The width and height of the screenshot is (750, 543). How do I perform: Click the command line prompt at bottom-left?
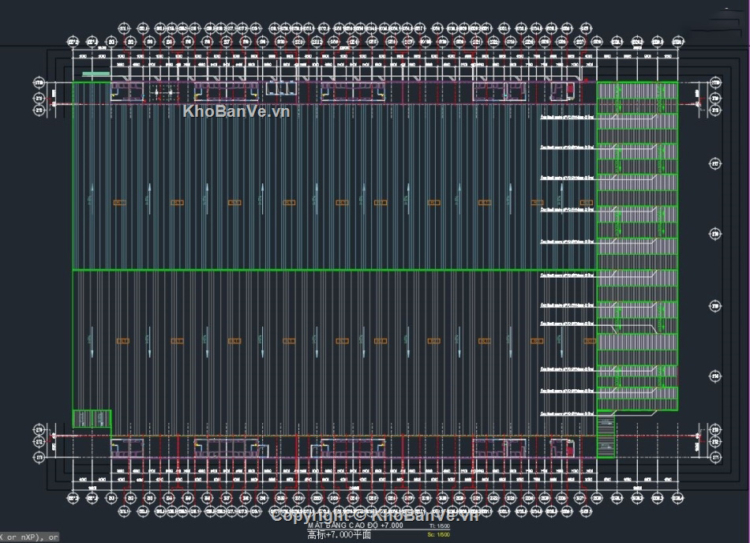(x=30, y=537)
